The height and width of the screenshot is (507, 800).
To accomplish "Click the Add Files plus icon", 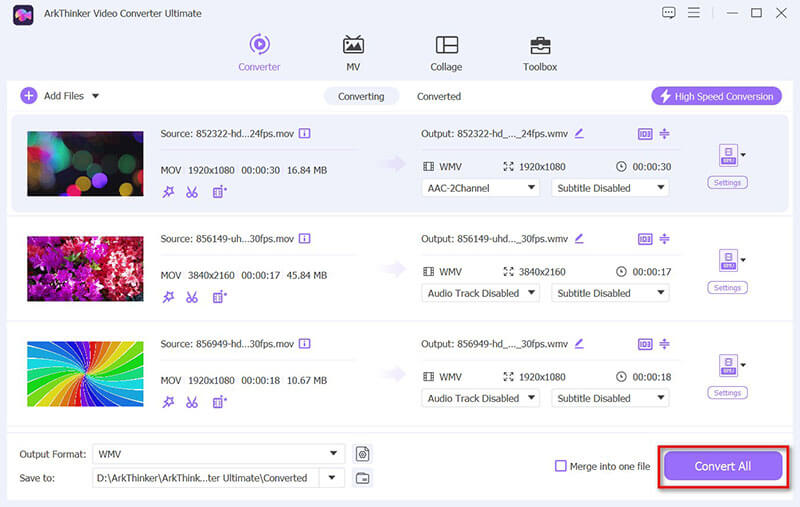I will [x=29, y=95].
